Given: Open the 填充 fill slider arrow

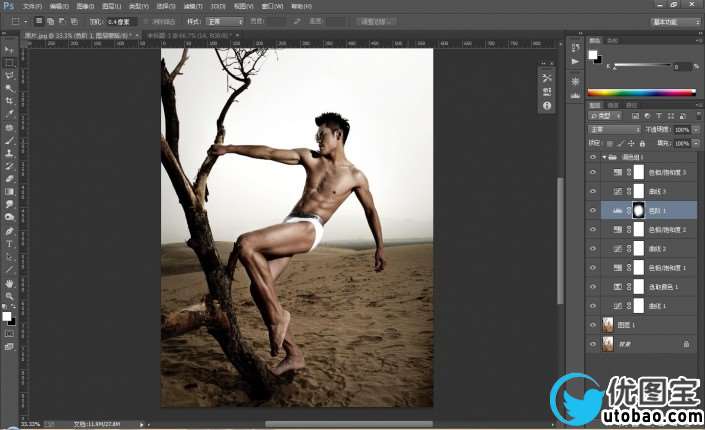Looking at the screenshot, I should click(x=696, y=143).
